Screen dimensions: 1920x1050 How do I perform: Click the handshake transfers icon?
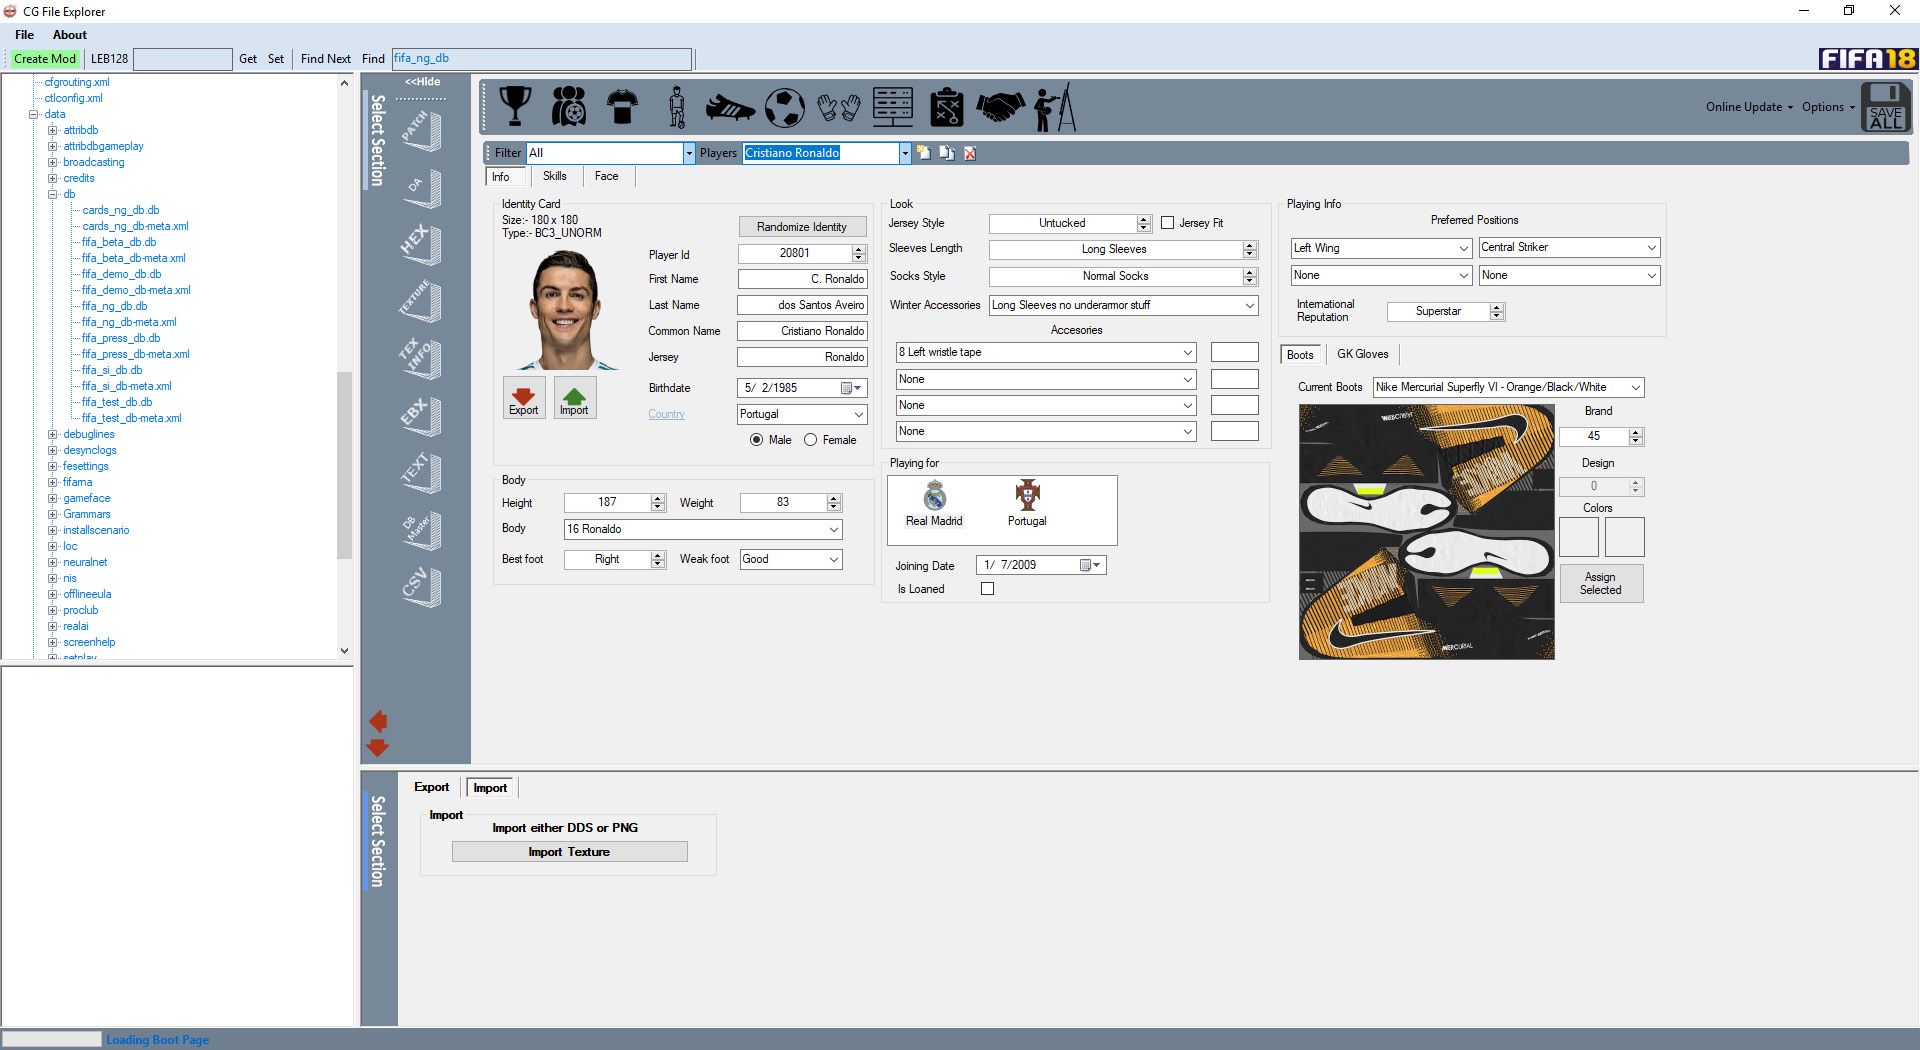(x=1000, y=107)
